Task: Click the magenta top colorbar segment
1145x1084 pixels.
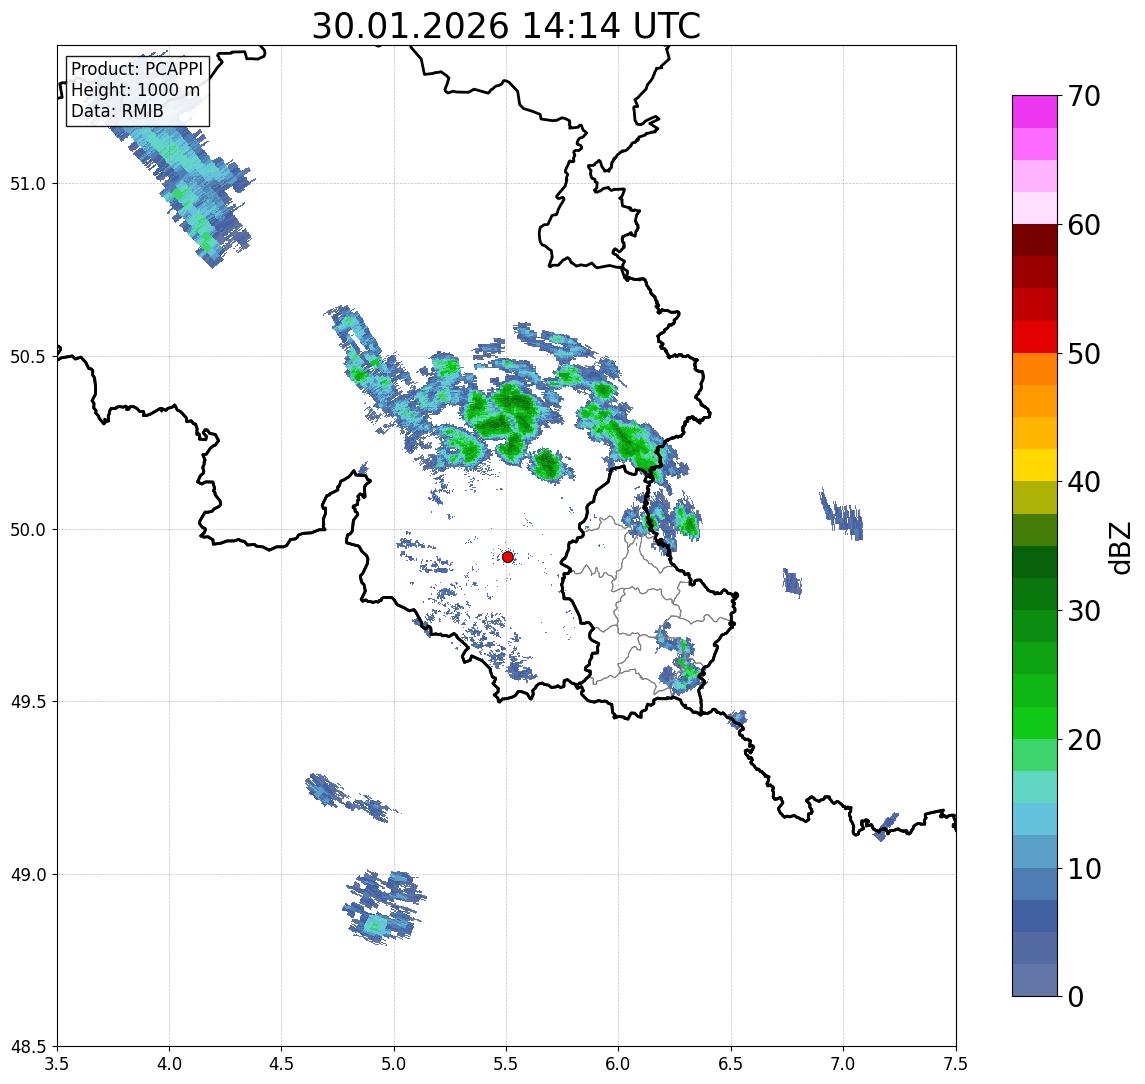Action: 1035,112
